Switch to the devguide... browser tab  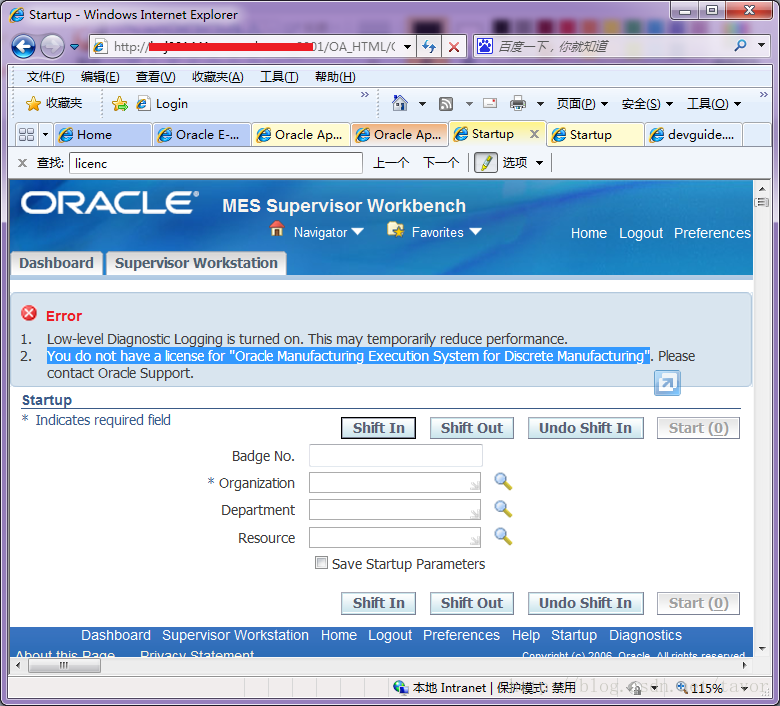pyautogui.click(x=693, y=134)
